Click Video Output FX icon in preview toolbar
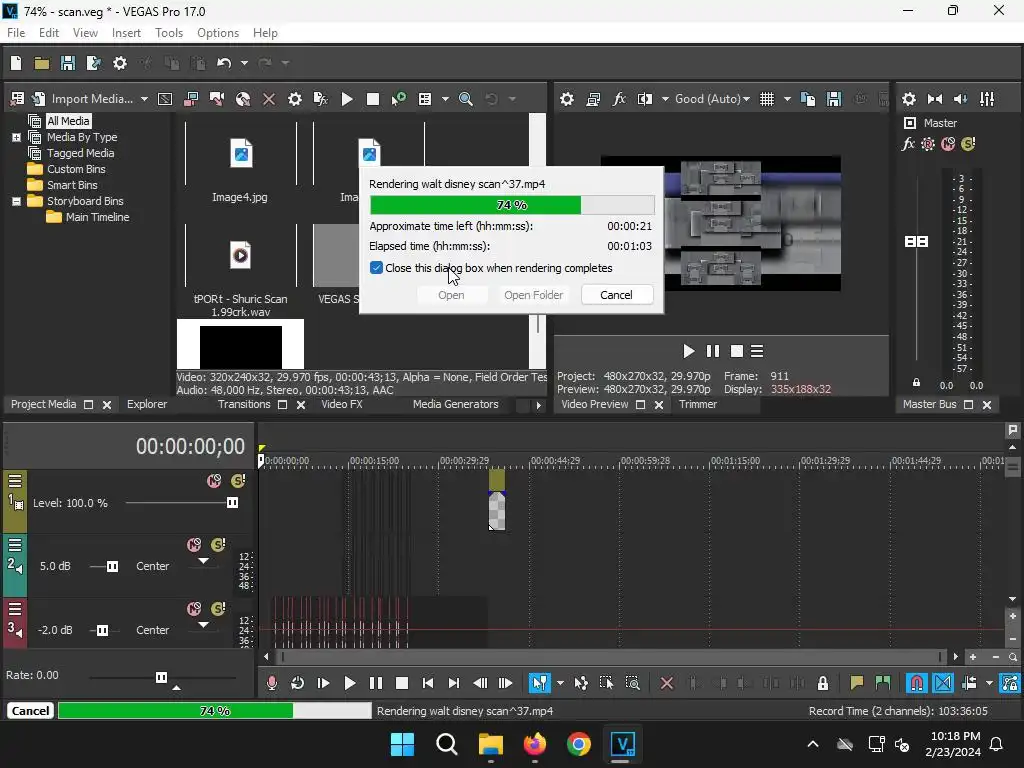 click(619, 99)
